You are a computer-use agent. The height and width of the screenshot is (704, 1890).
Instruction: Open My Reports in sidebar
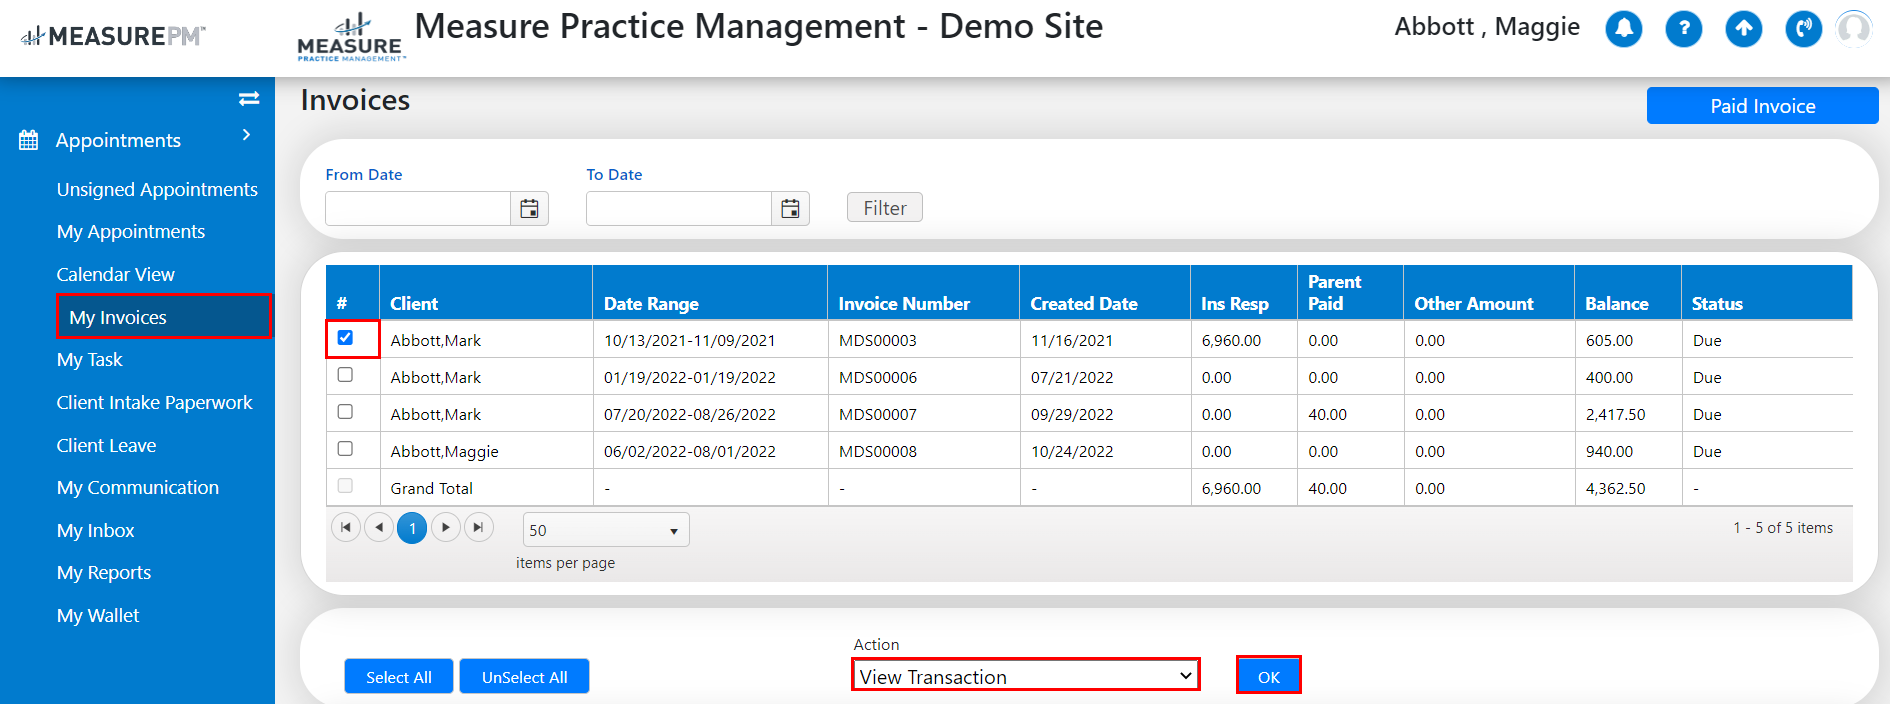click(x=104, y=572)
